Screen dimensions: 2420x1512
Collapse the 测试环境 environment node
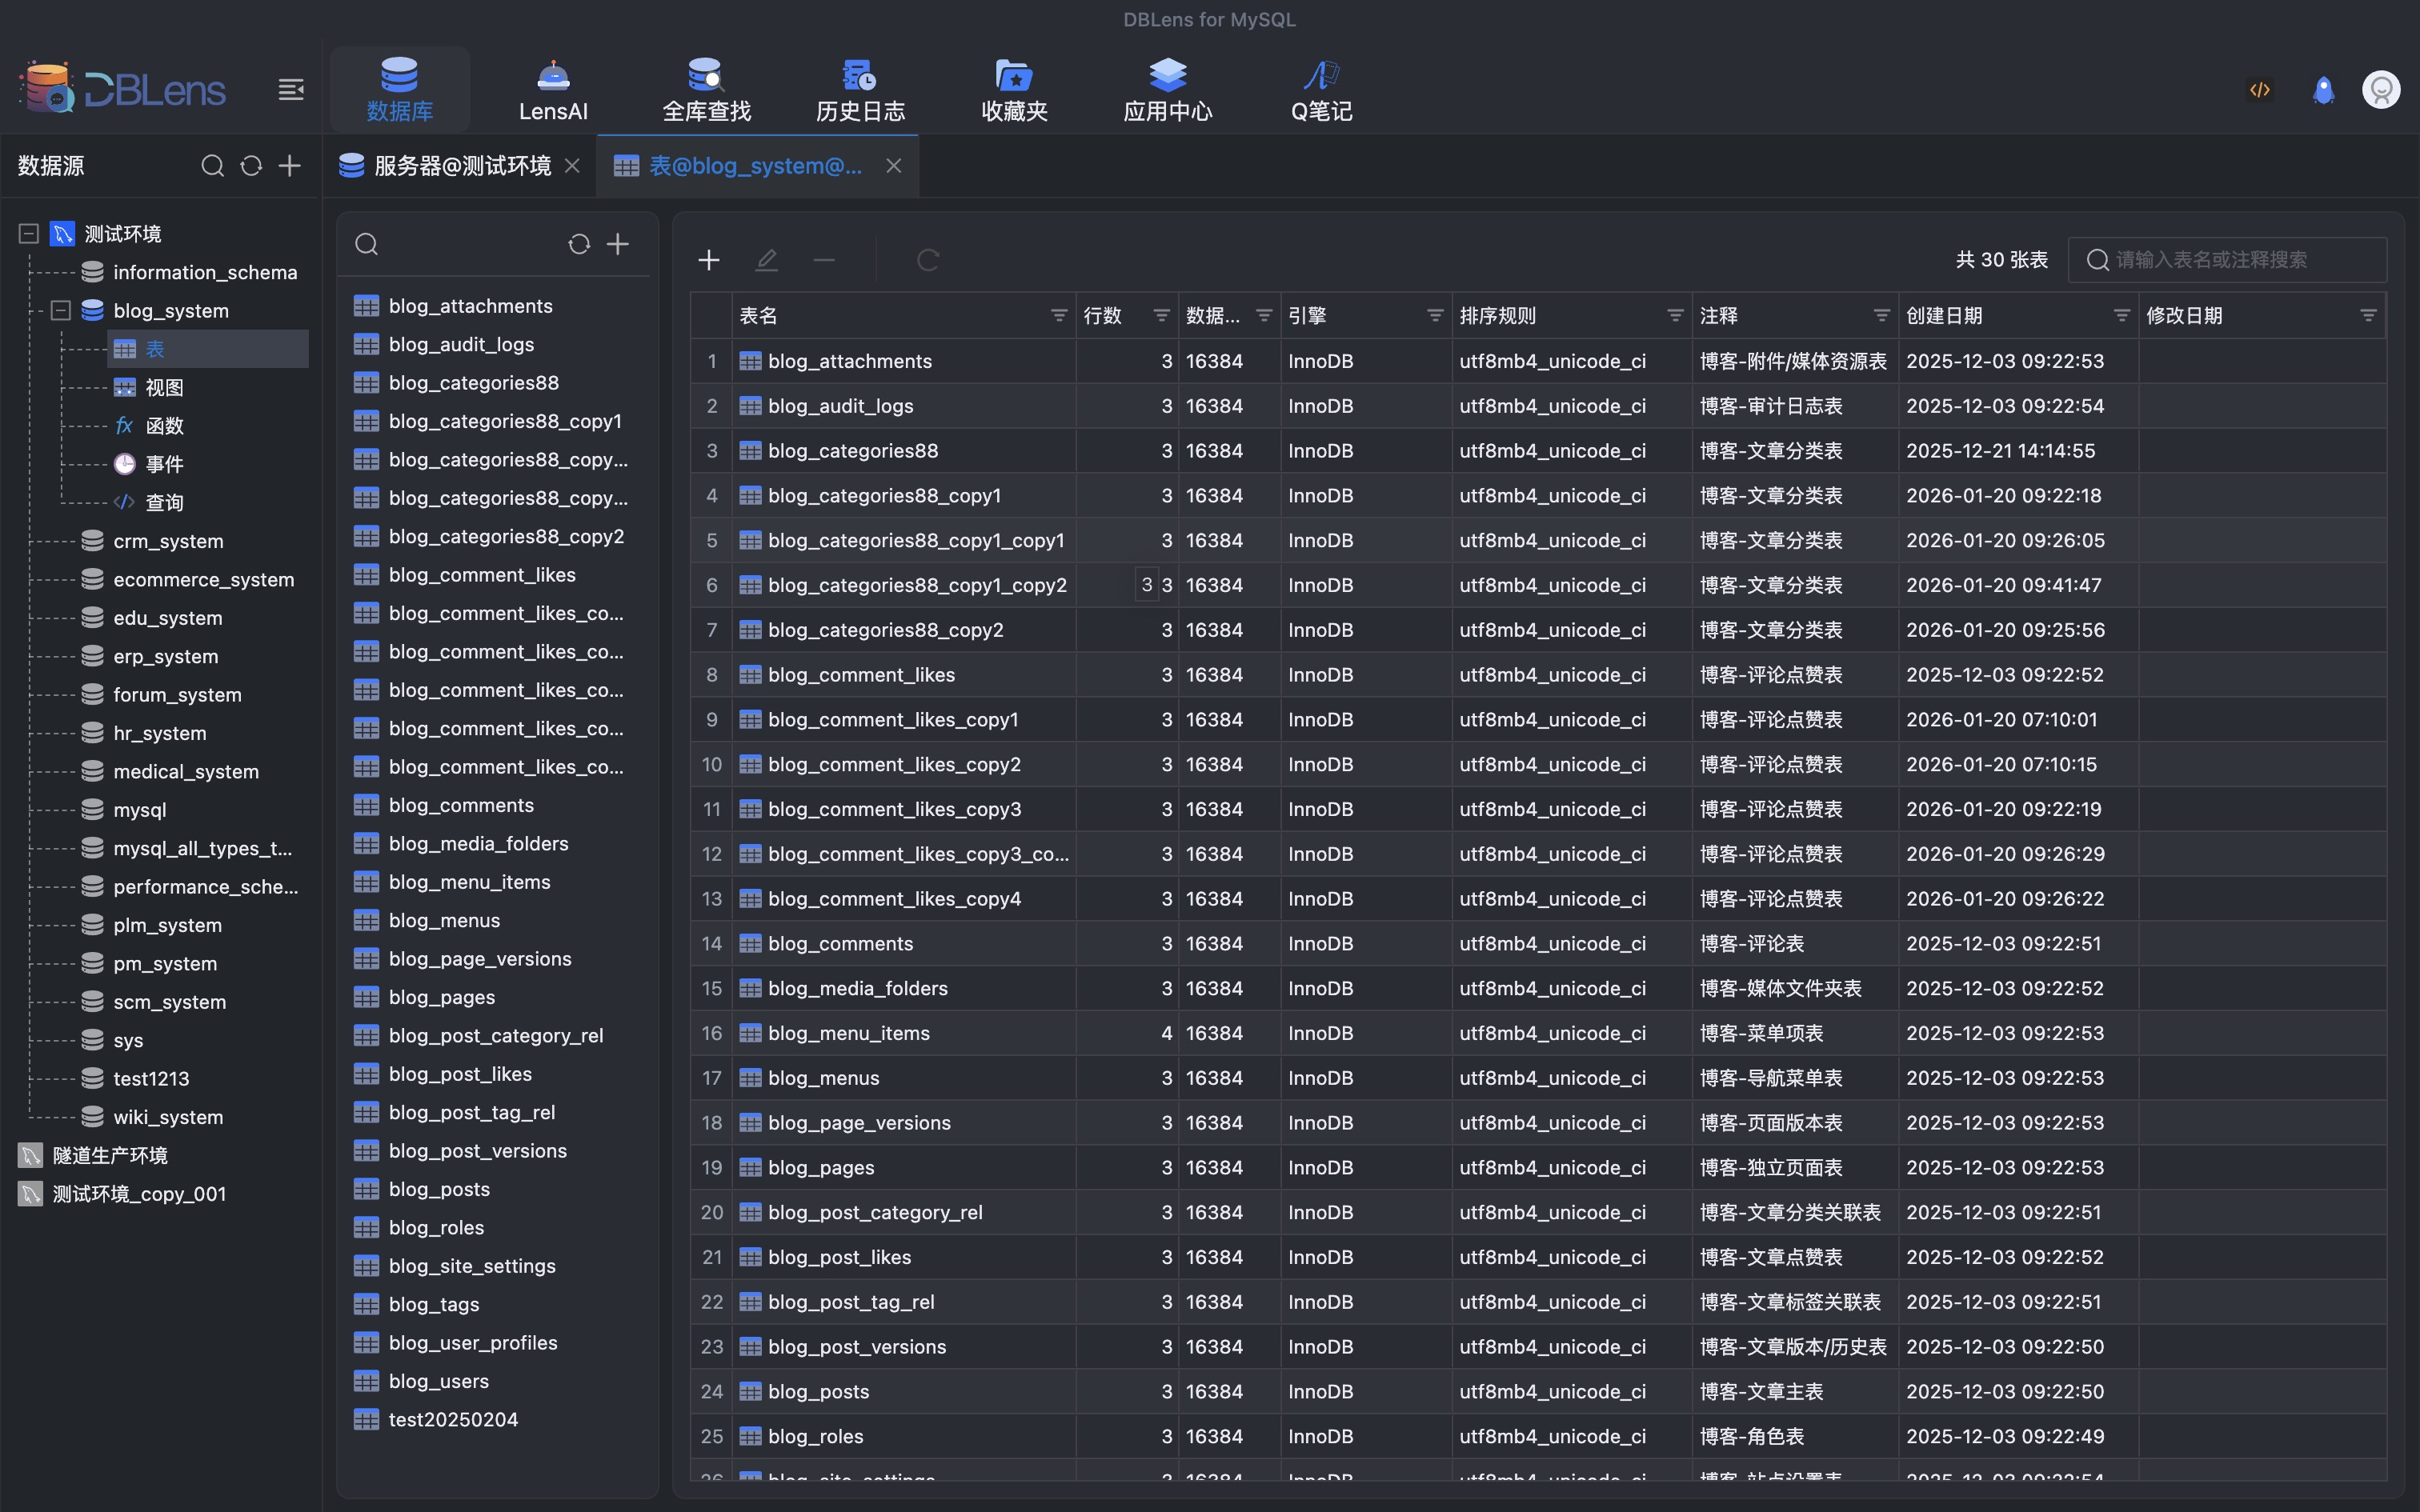coord(27,233)
